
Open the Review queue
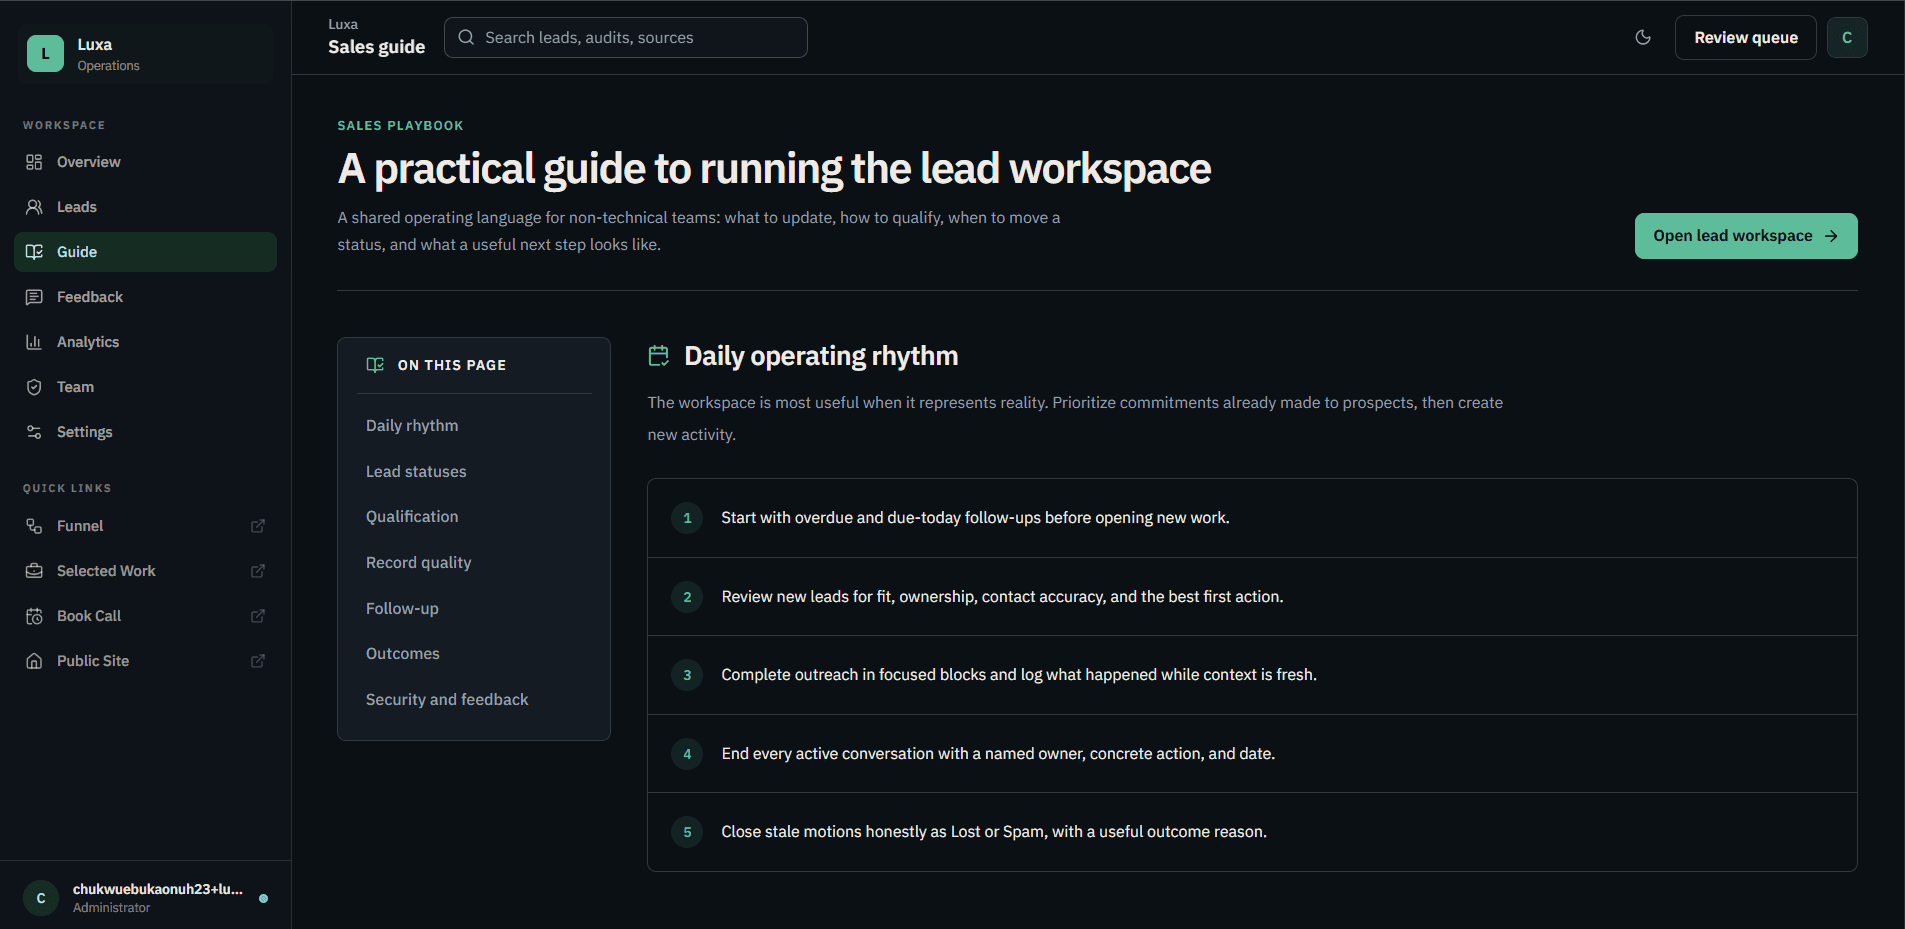point(1745,38)
